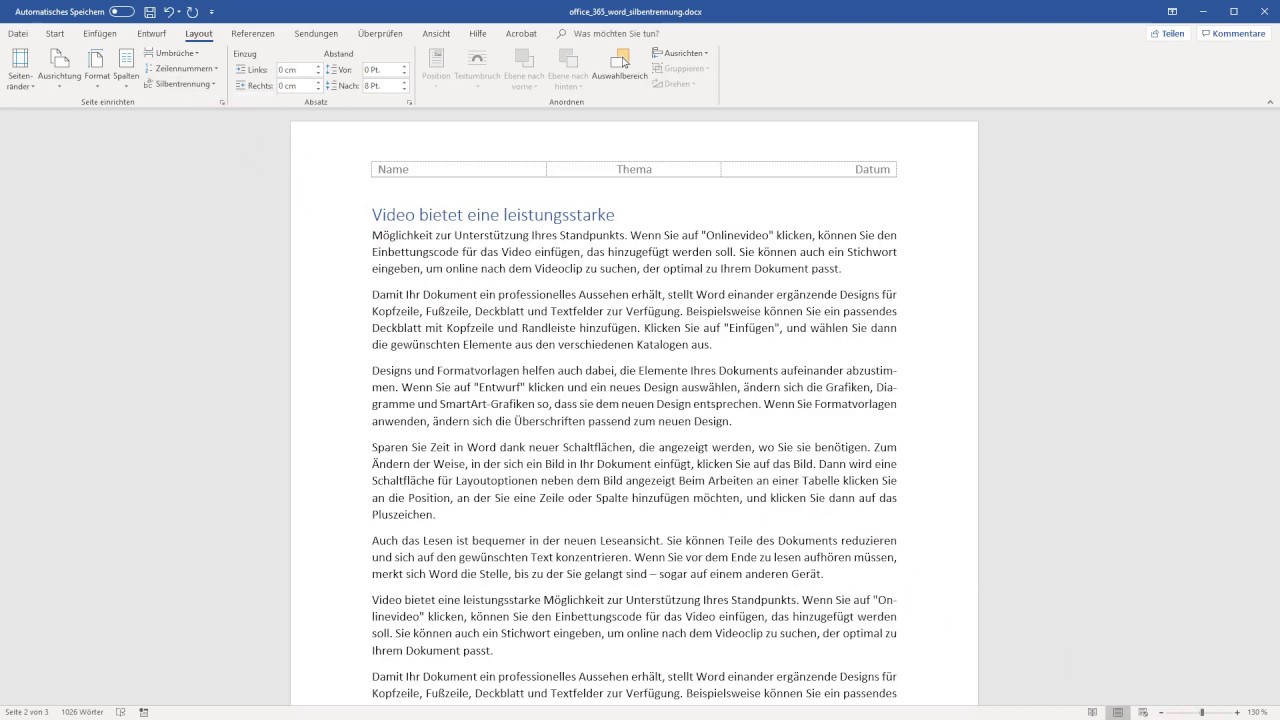
Task: Open the Ausrichtung orientation menu
Action: pos(60,69)
